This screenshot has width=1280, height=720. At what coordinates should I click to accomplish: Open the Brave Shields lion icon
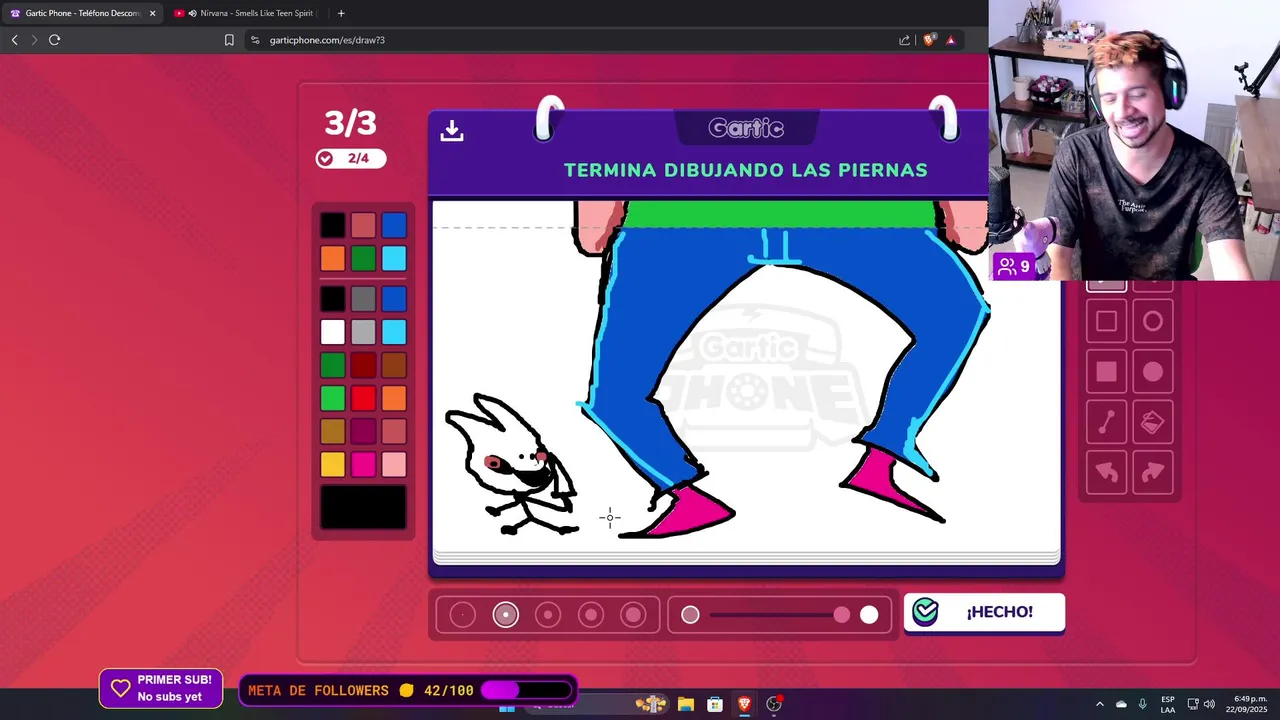[x=929, y=40]
